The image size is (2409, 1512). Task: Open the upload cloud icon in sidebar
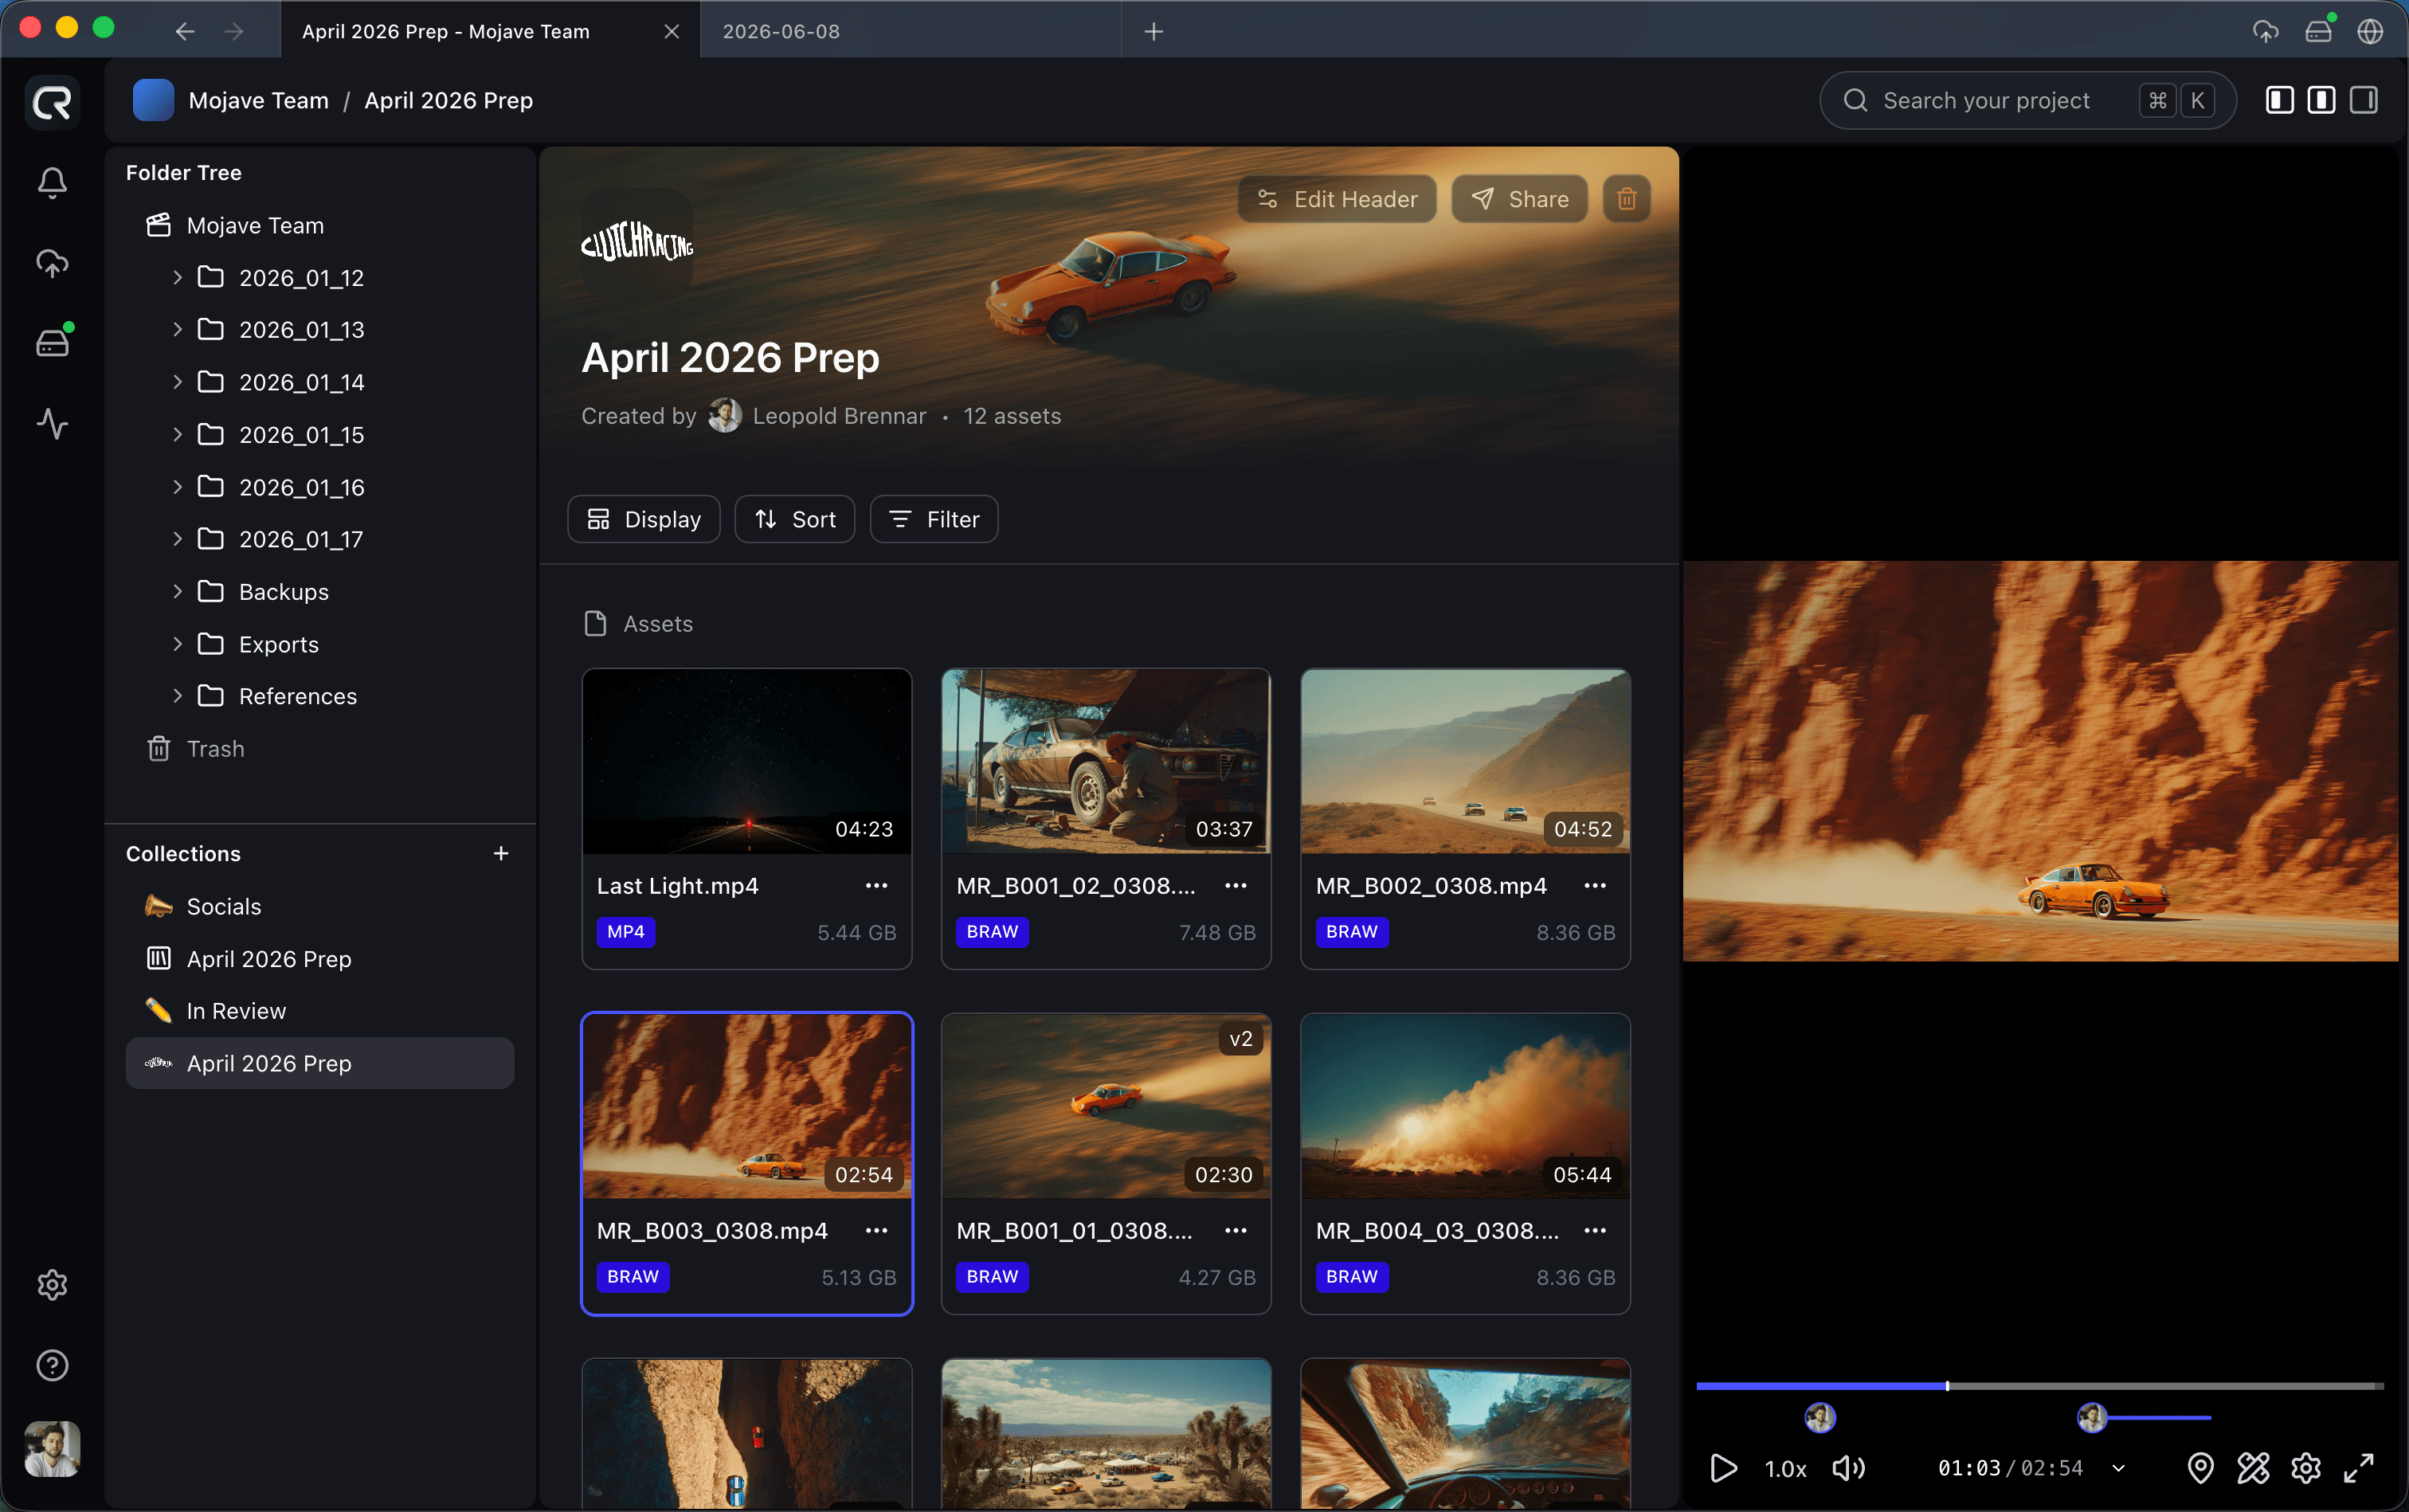click(x=51, y=263)
